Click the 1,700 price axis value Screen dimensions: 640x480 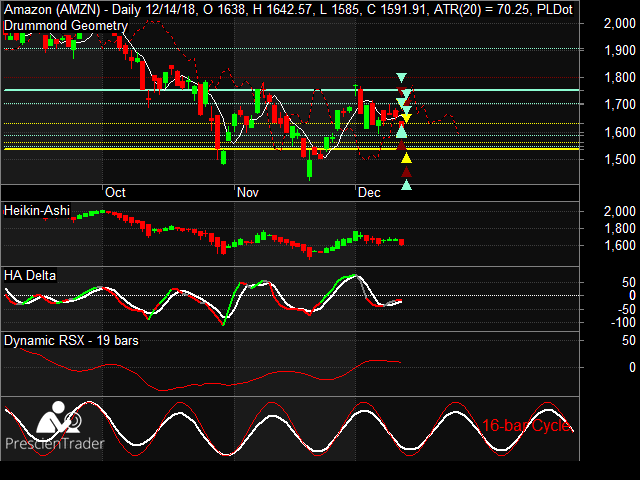tap(620, 105)
